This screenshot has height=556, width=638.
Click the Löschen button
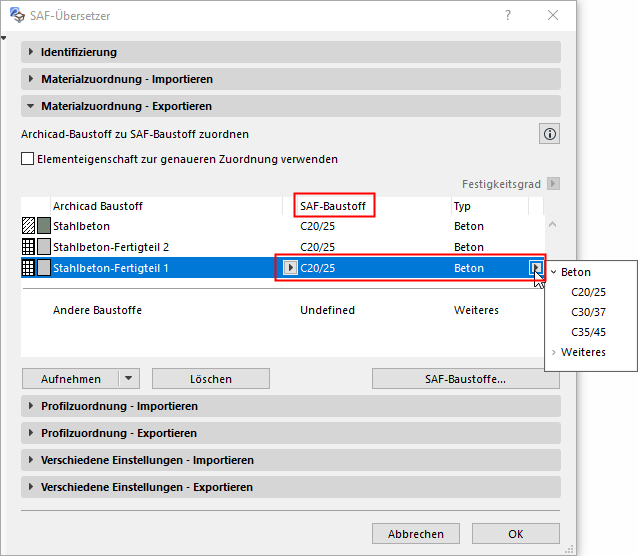coord(211,379)
